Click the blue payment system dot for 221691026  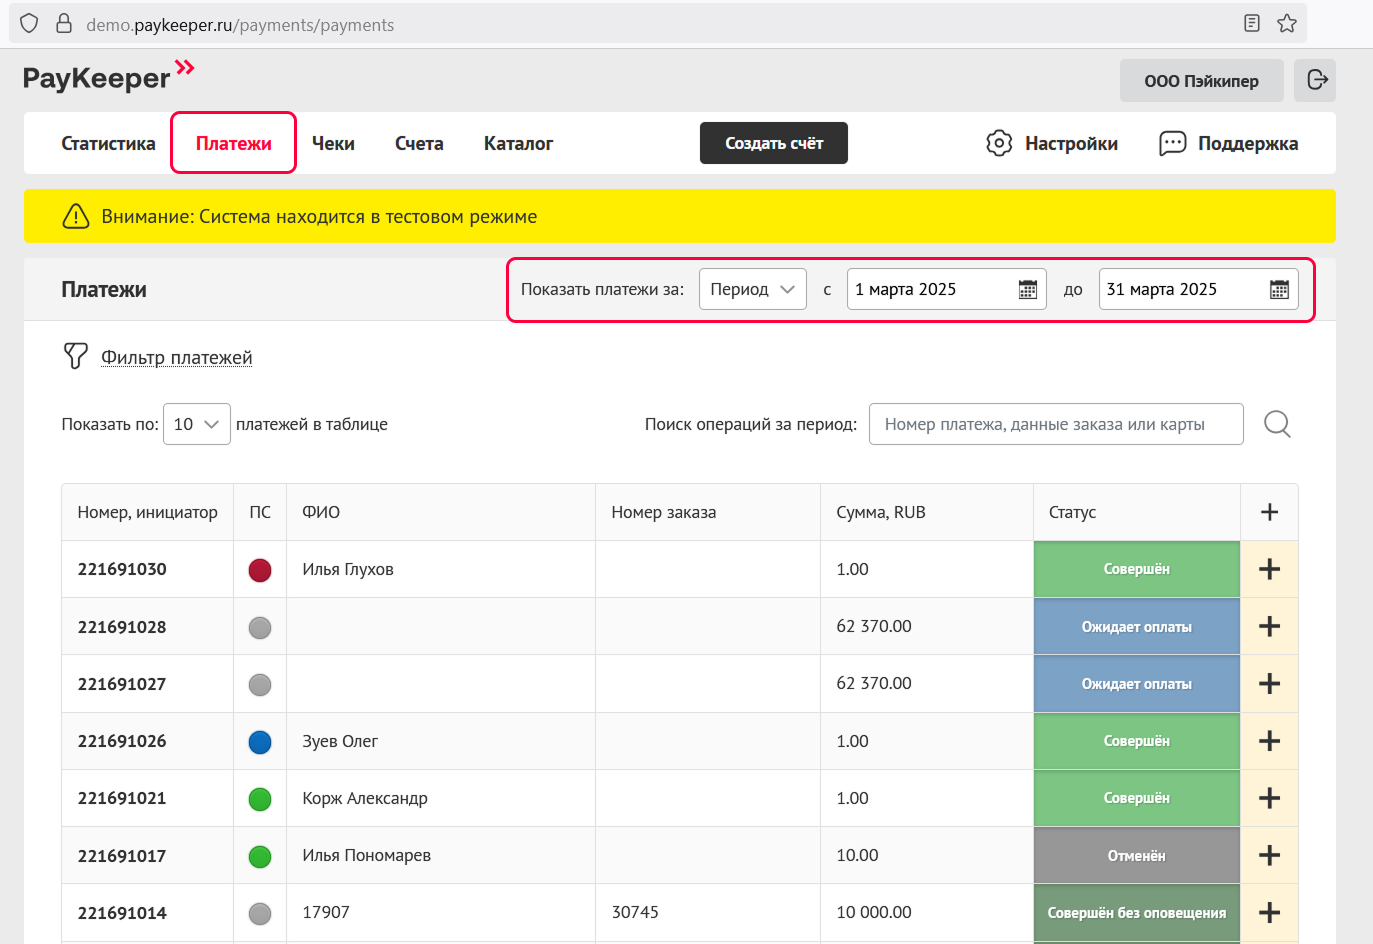click(260, 742)
